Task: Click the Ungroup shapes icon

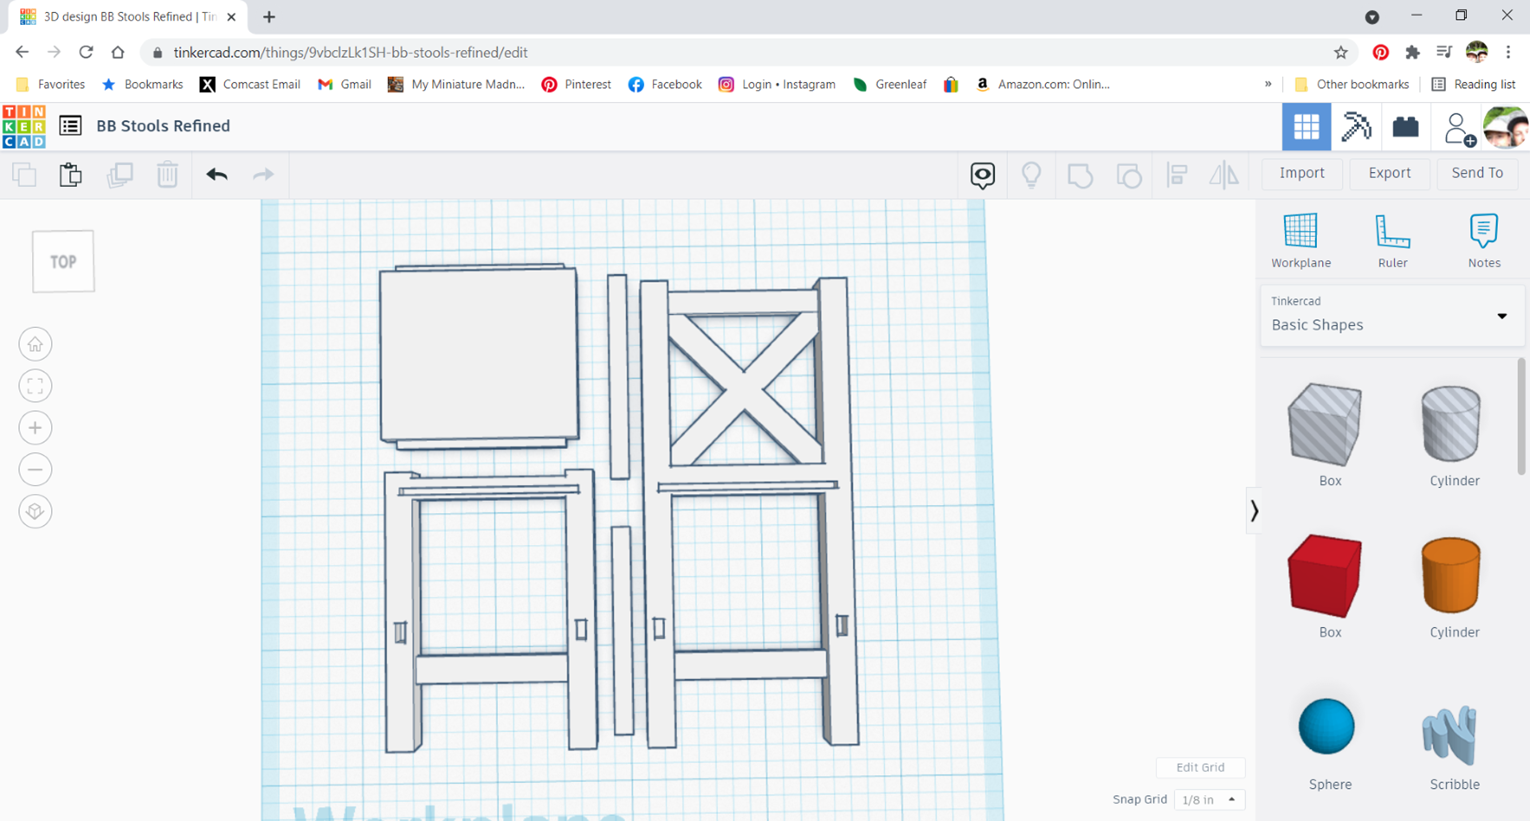Action: pos(1129,175)
